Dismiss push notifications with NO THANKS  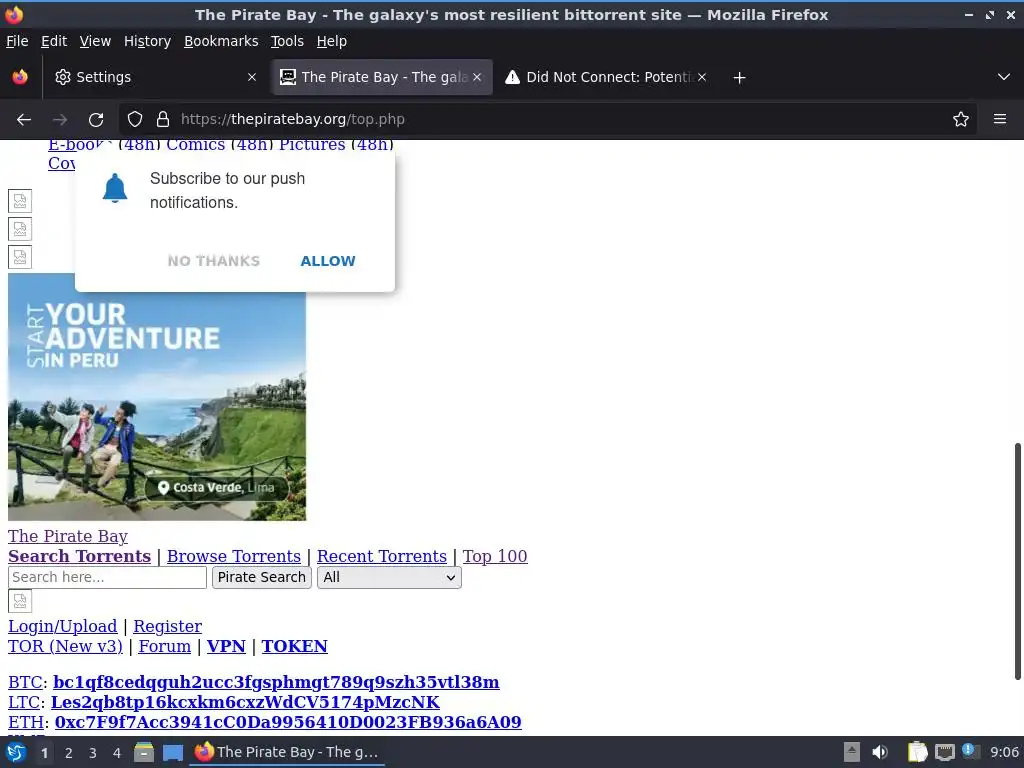tap(214, 261)
